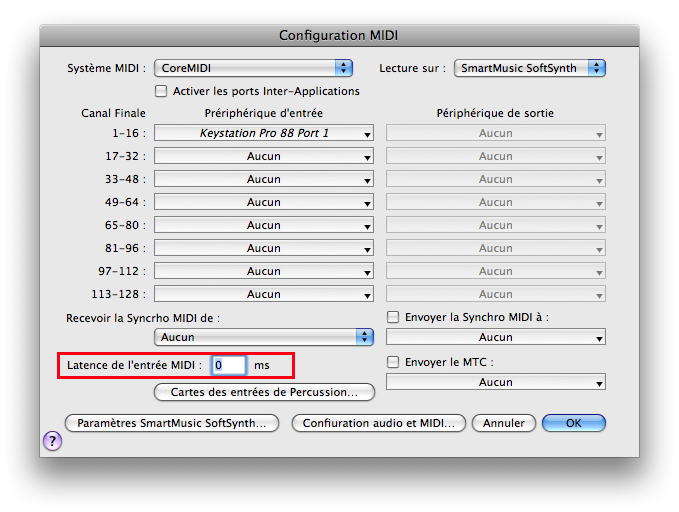Expand input device dropdown for channels 33-48
679x512 pixels.
point(264,179)
